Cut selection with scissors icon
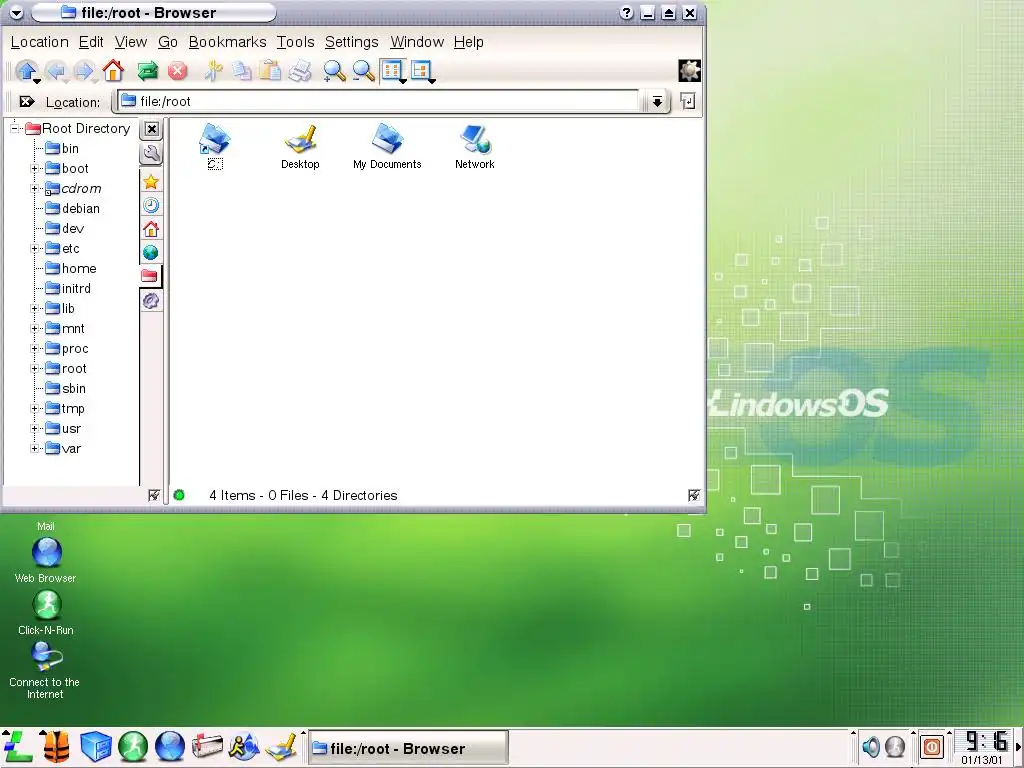 coord(213,71)
